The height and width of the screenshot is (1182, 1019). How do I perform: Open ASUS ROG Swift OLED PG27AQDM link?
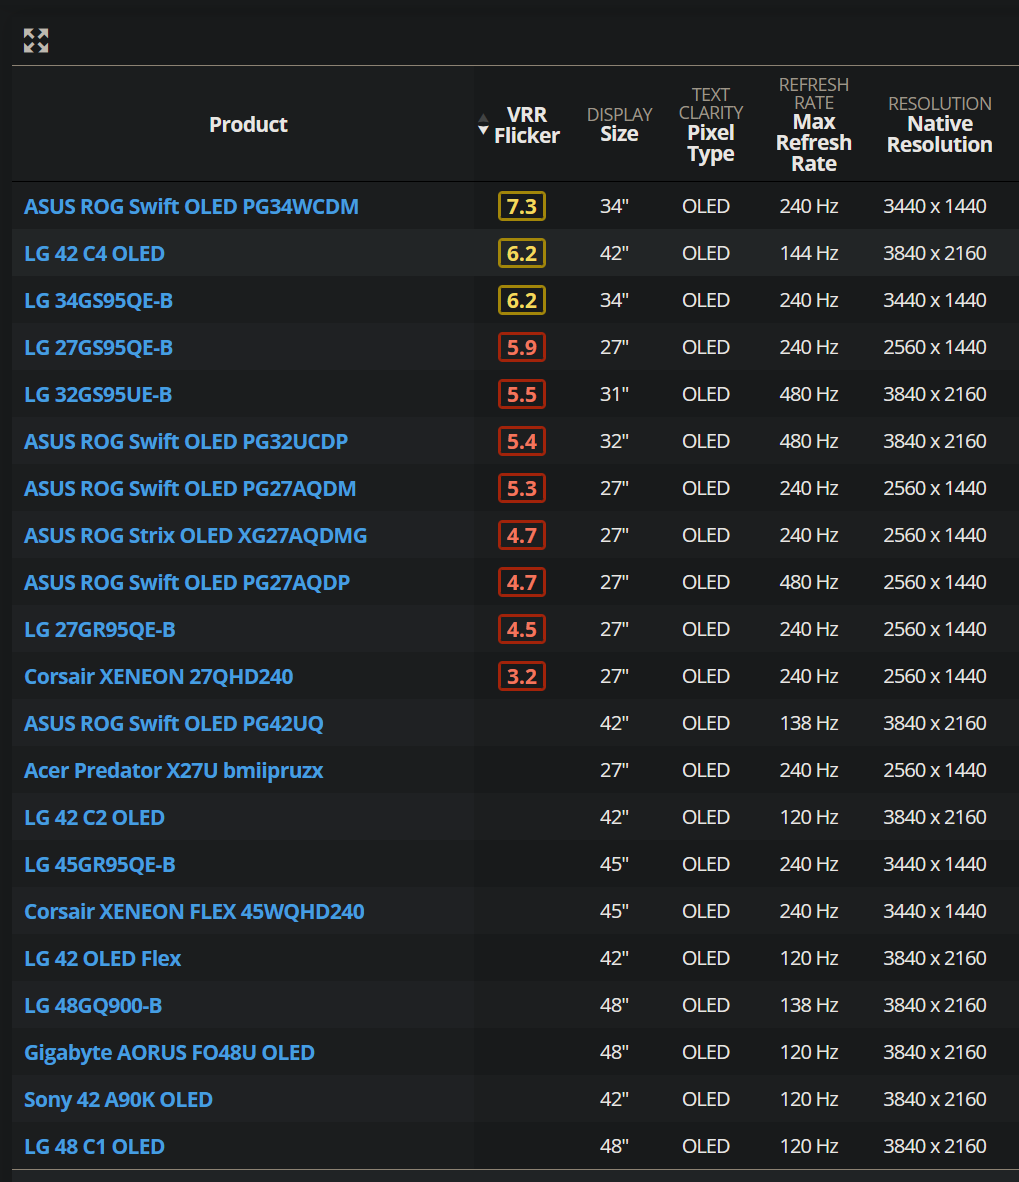click(190, 488)
